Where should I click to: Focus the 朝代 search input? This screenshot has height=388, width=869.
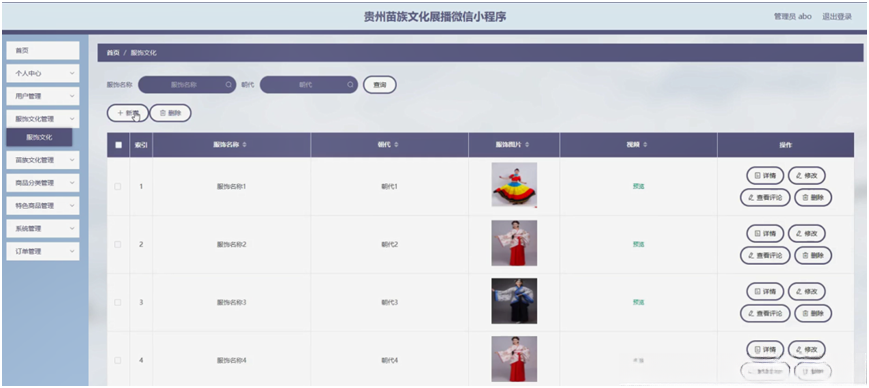[x=309, y=85]
